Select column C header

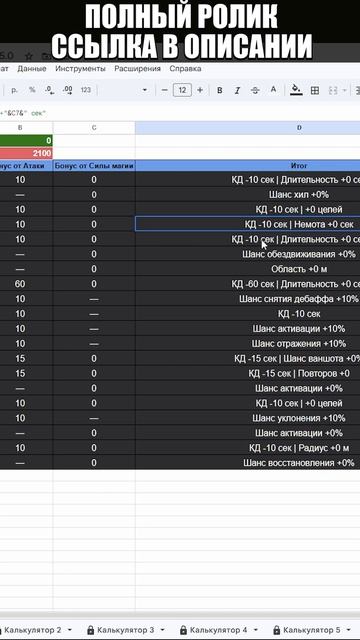pos(94,128)
